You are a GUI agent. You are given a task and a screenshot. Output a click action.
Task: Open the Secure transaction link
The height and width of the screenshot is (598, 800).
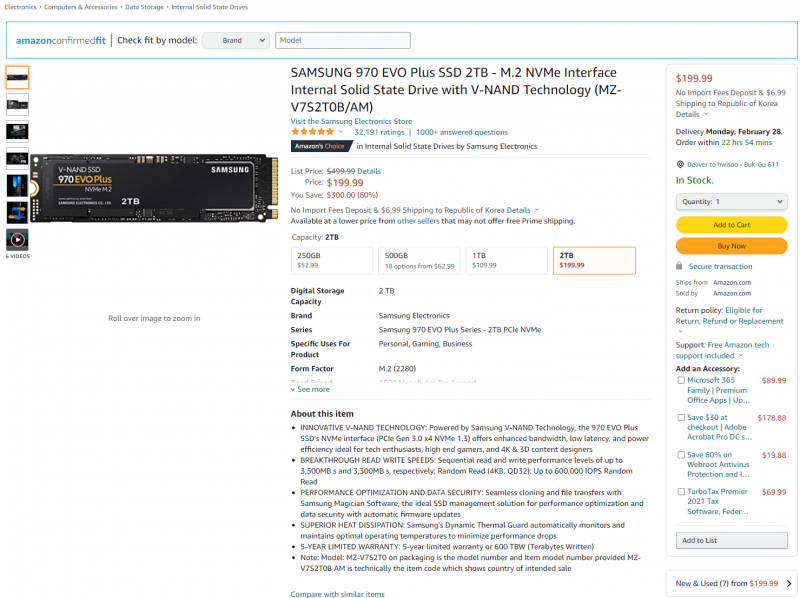pyautogui.click(x=720, y=266)
